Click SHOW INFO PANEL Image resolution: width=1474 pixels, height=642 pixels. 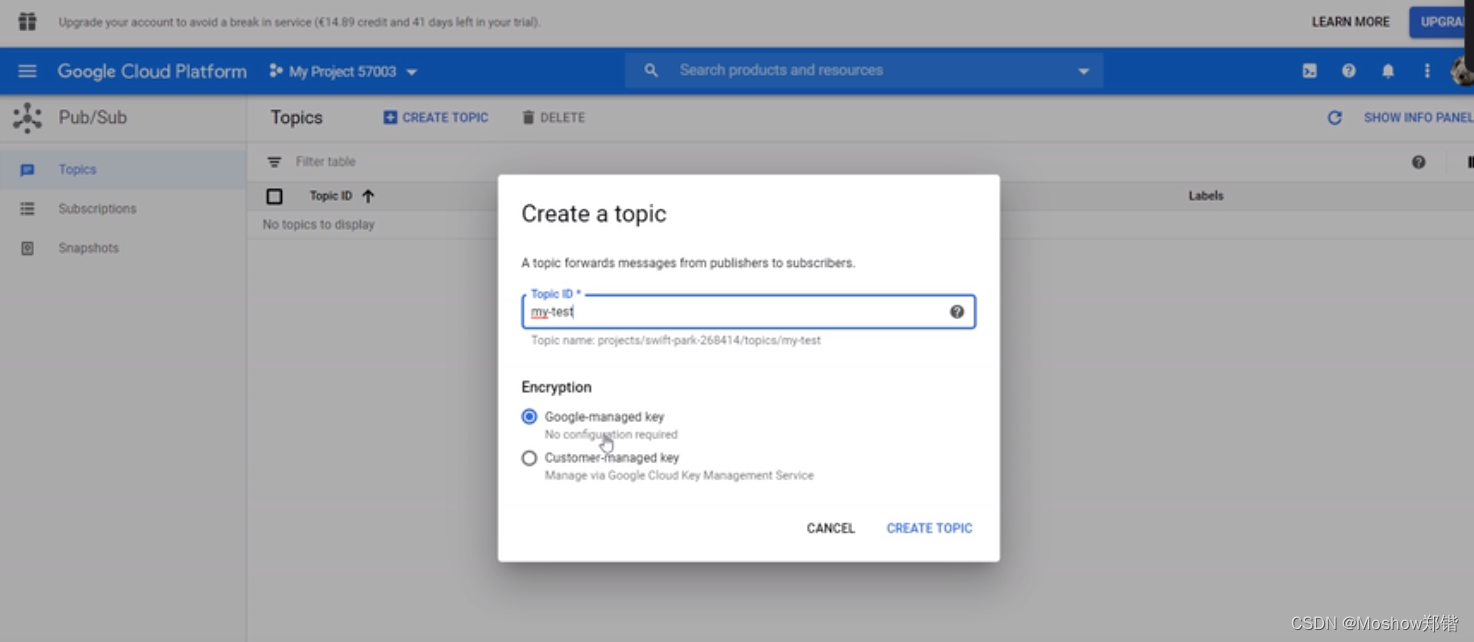click(1418, 118)
